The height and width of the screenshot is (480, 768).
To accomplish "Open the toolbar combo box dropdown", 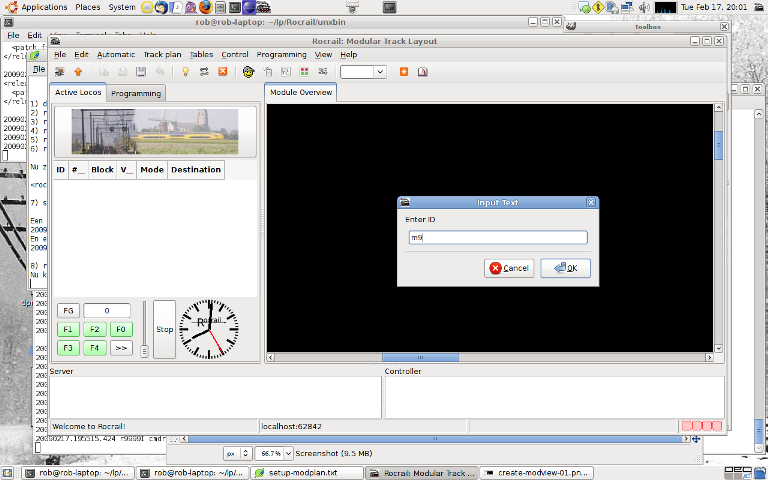I will point(379,72).
